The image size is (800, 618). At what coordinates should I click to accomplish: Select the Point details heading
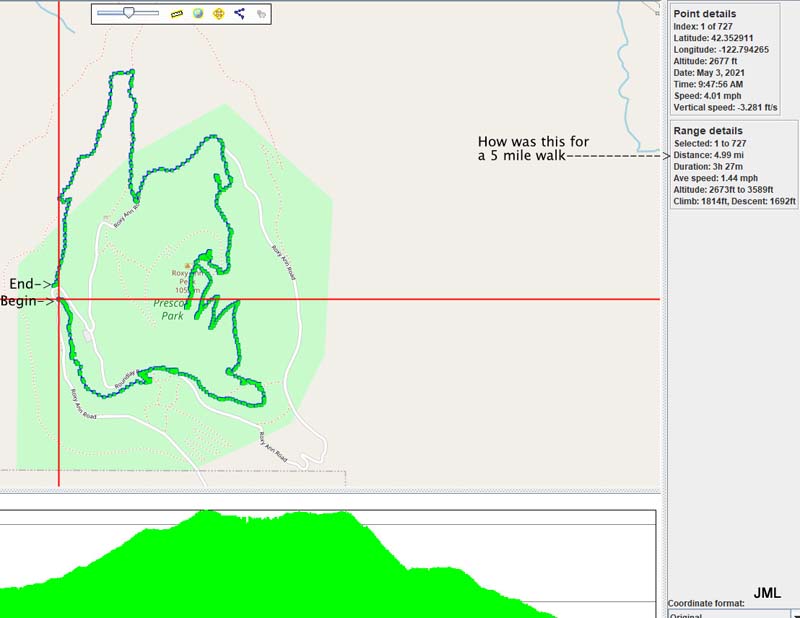707,13
